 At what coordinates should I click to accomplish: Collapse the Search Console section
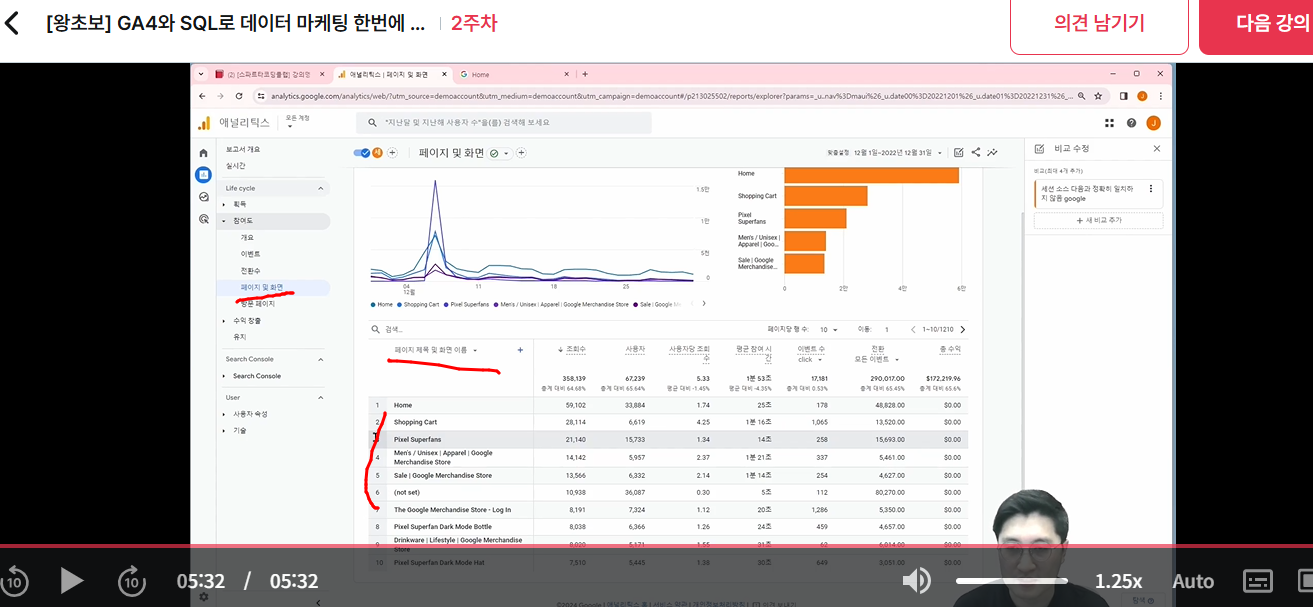pos(321,359)
